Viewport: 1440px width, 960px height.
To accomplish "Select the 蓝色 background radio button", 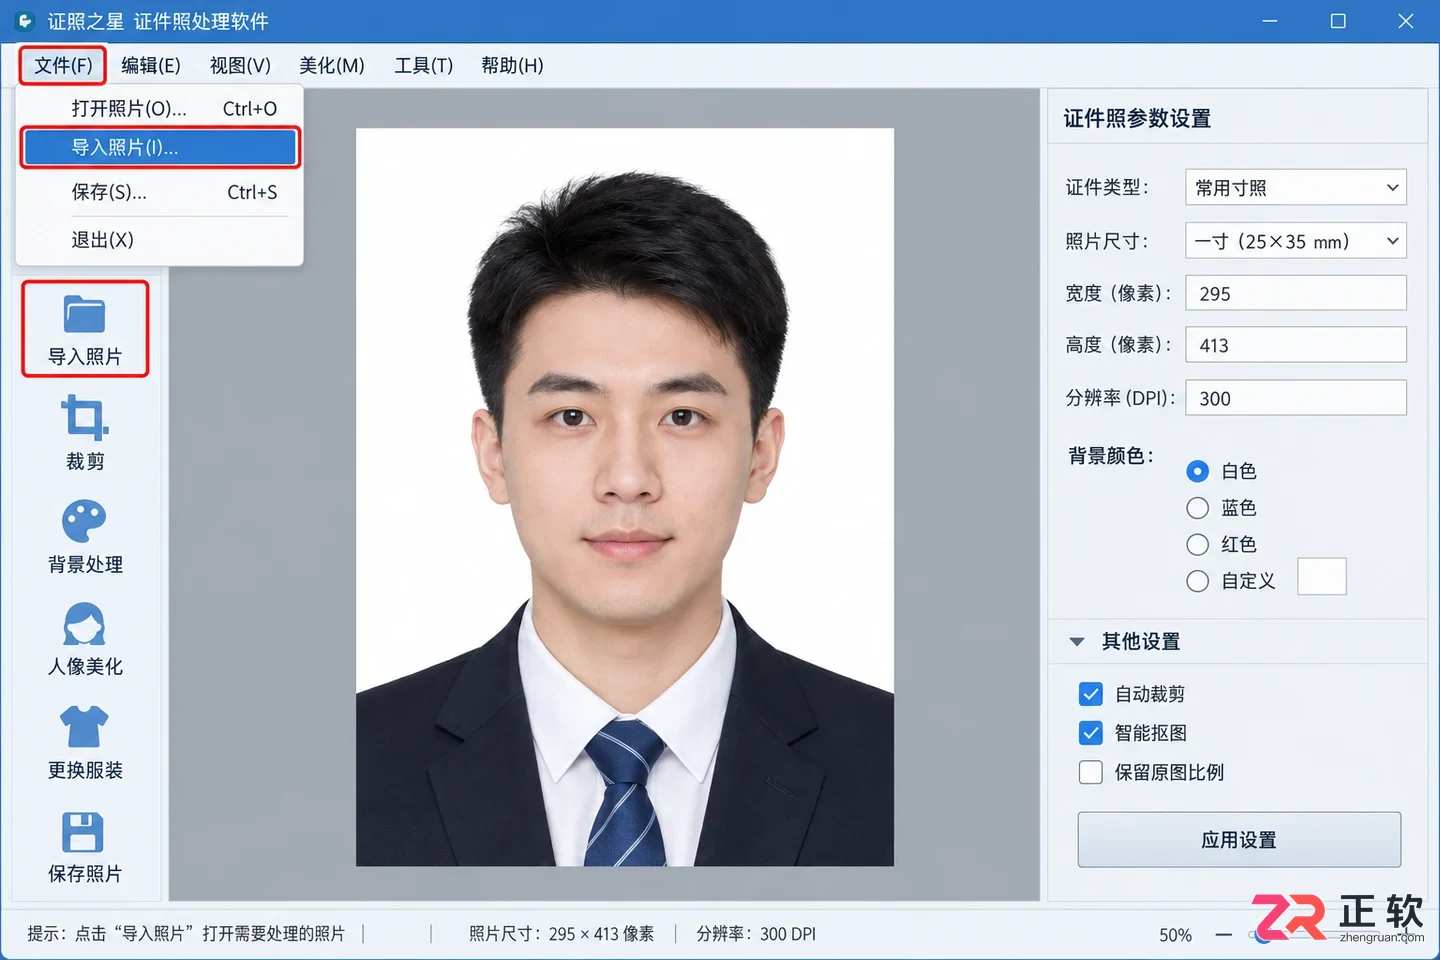I will [1197, 508].
